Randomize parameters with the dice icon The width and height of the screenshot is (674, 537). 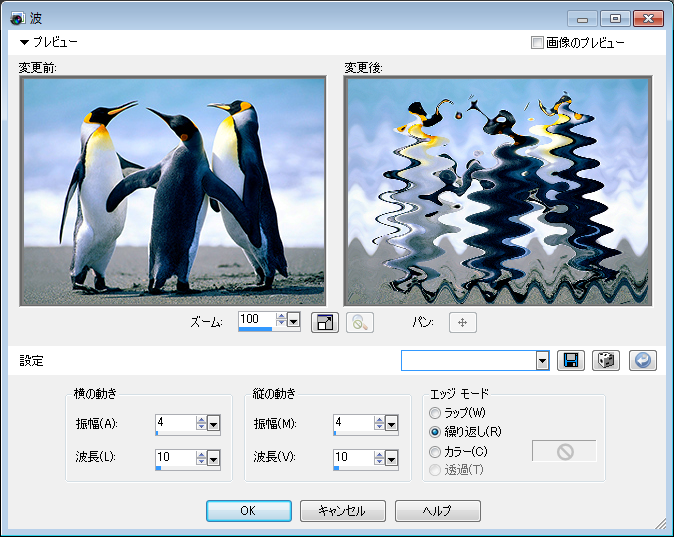pos(606,360)
